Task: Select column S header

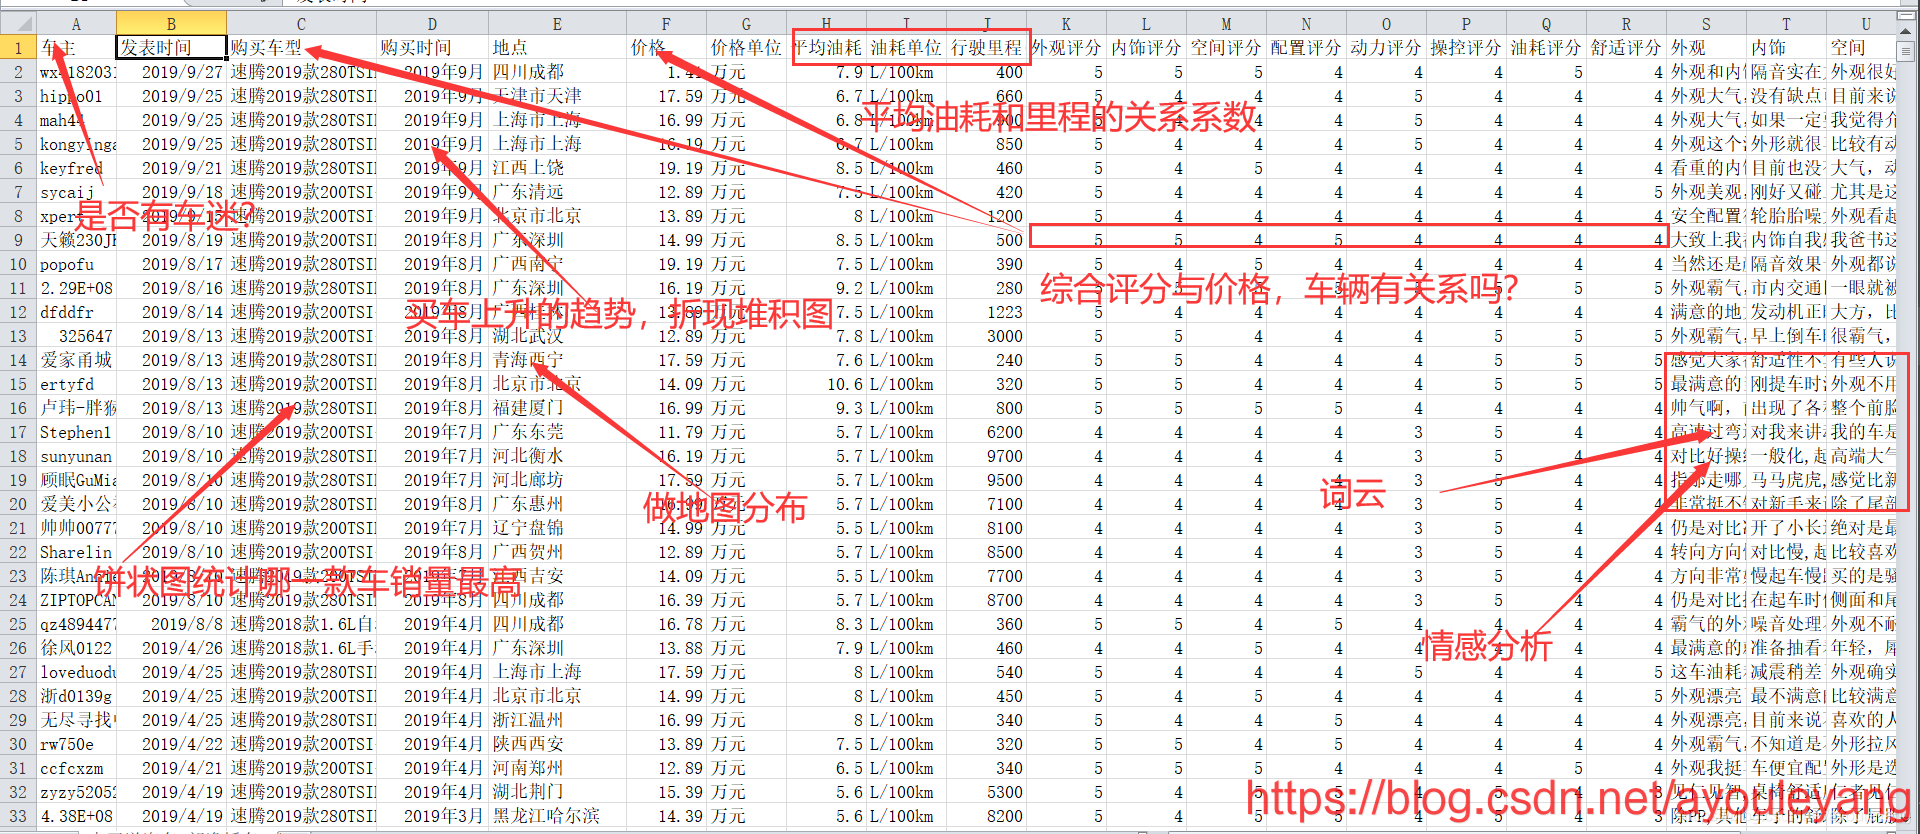Action: (1706, 23)
